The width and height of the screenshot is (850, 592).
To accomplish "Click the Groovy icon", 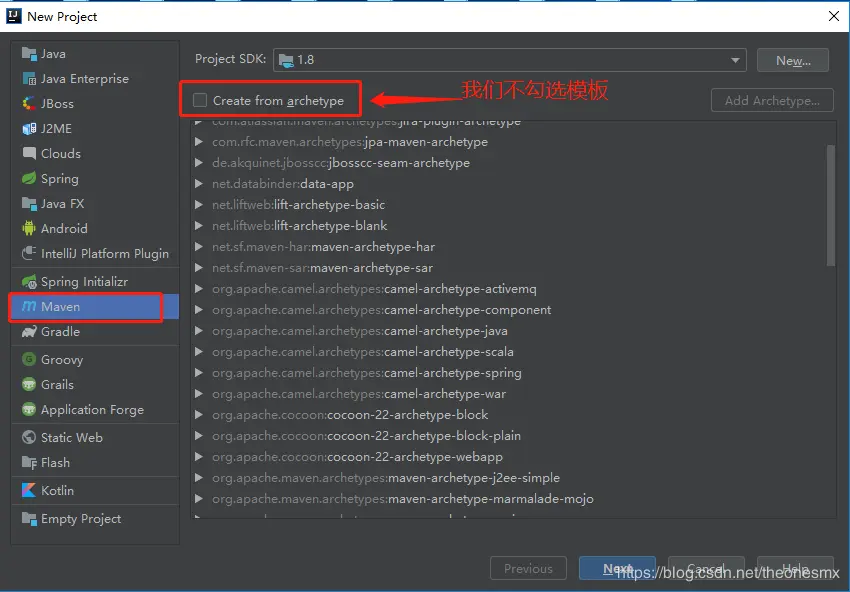I will pos(29,359).
